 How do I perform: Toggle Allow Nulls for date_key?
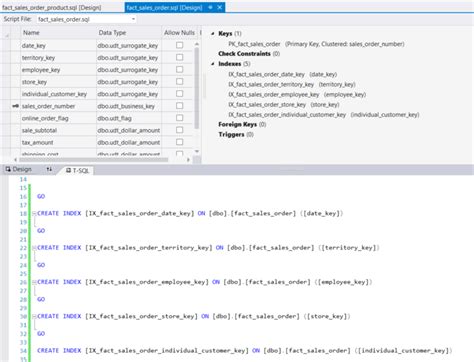(x=179, y=45)
